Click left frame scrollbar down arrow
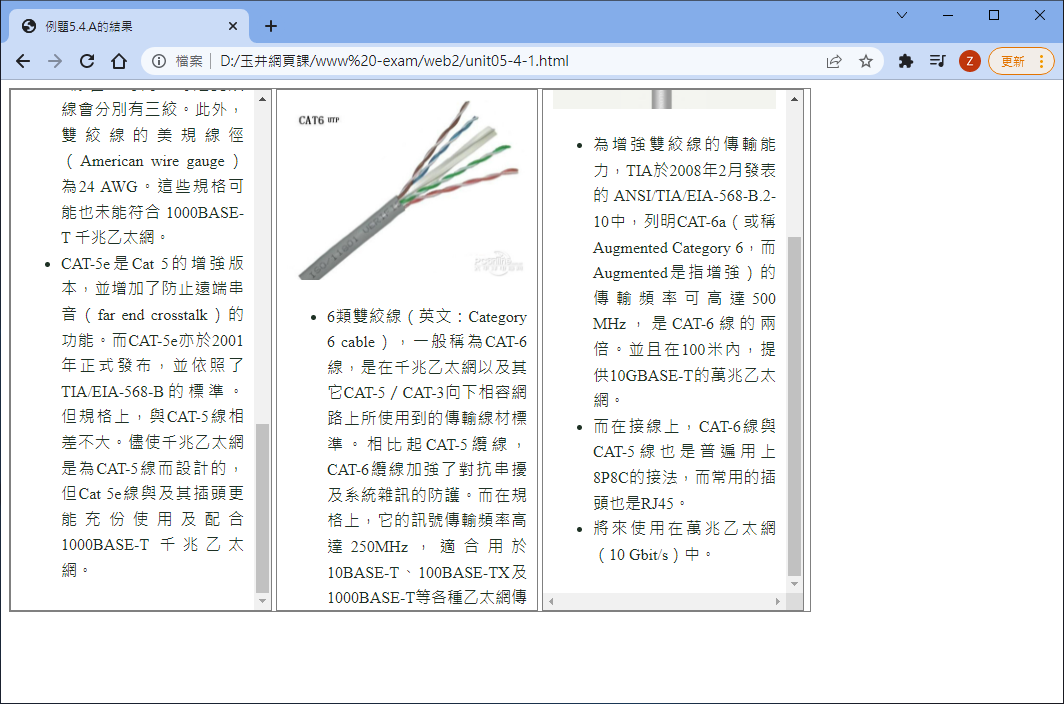The image size is (1064, 704). (x=263, y=601)
